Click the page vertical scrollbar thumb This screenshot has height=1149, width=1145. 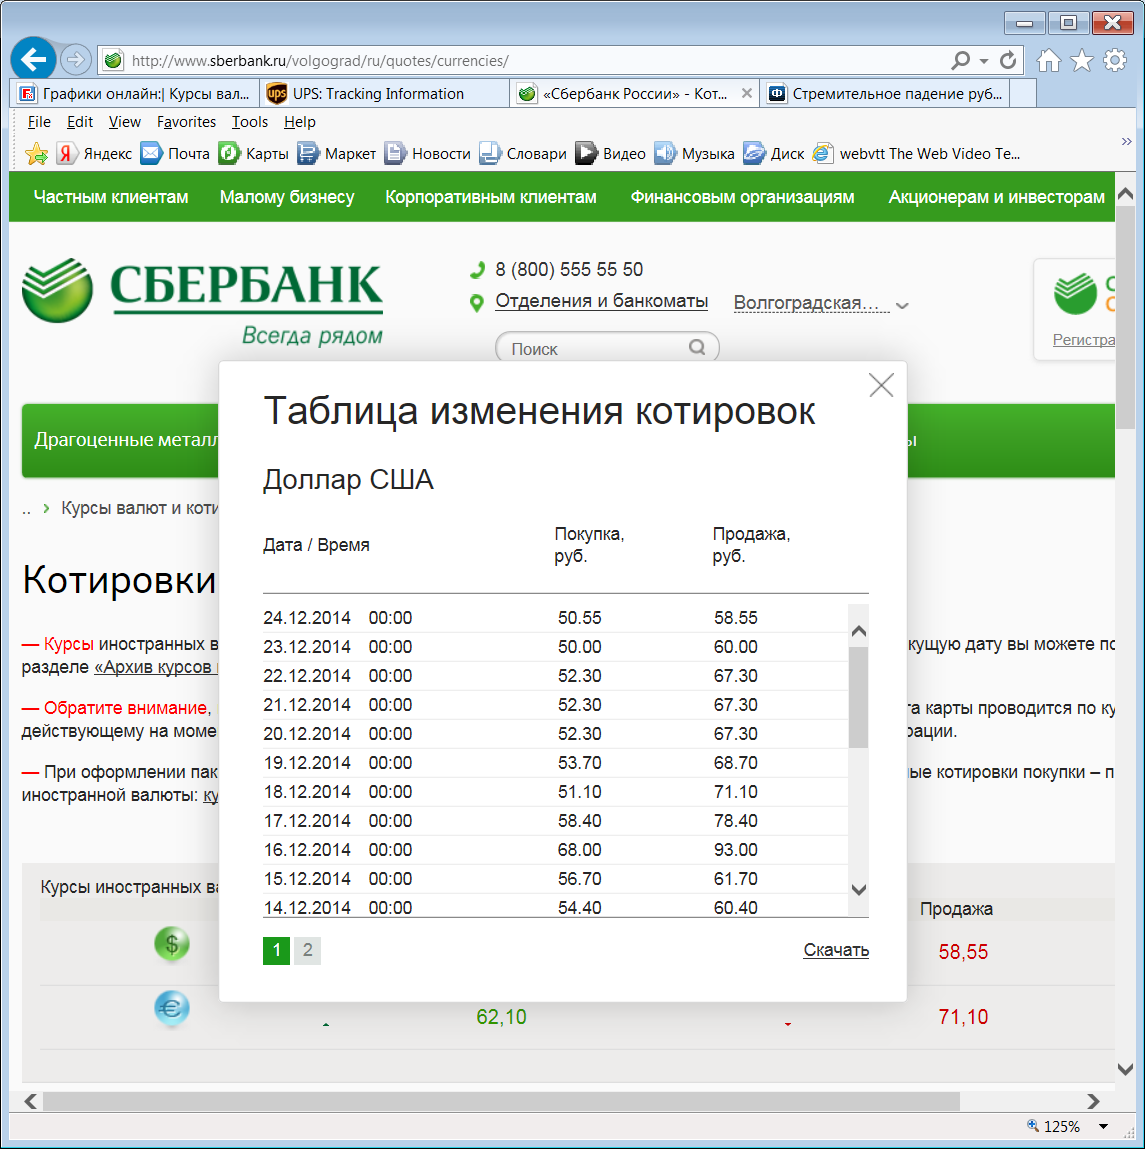point(1126,317)
